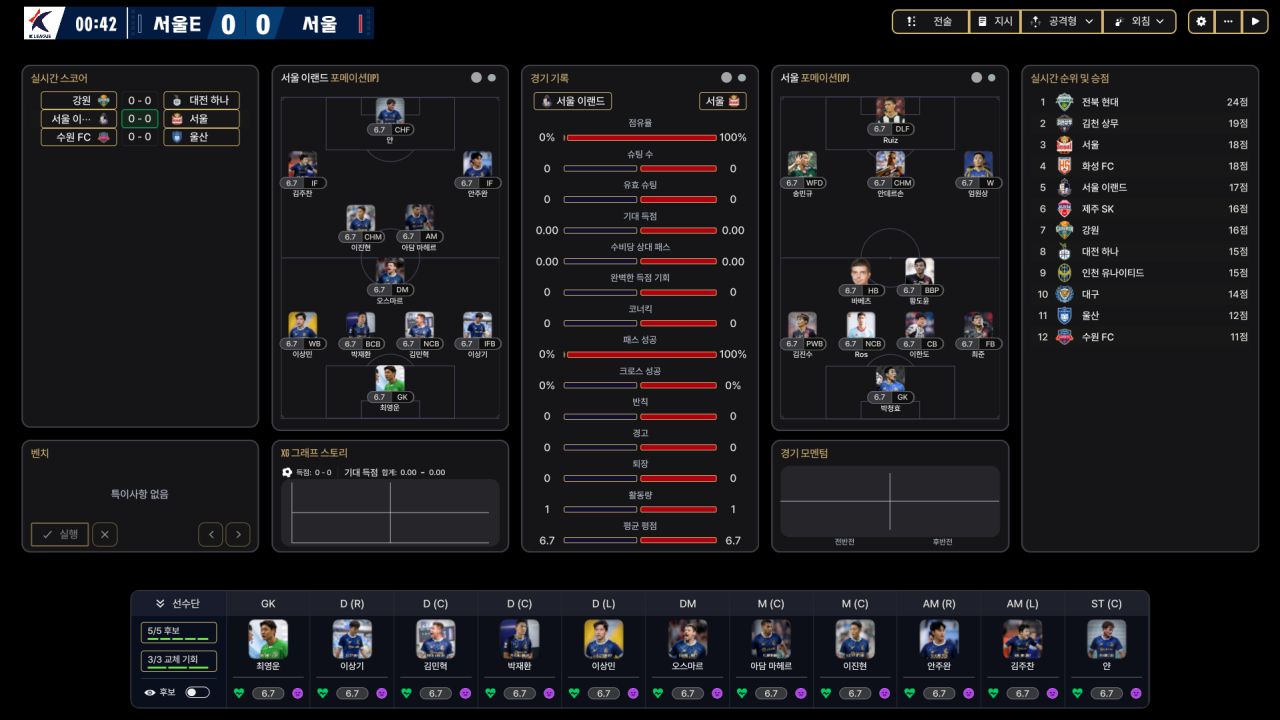Select the 서울 이랜드 tab in 경기 기록
Image resolution: width=1280 pixels, height=720 pixels.
[573, 101]
